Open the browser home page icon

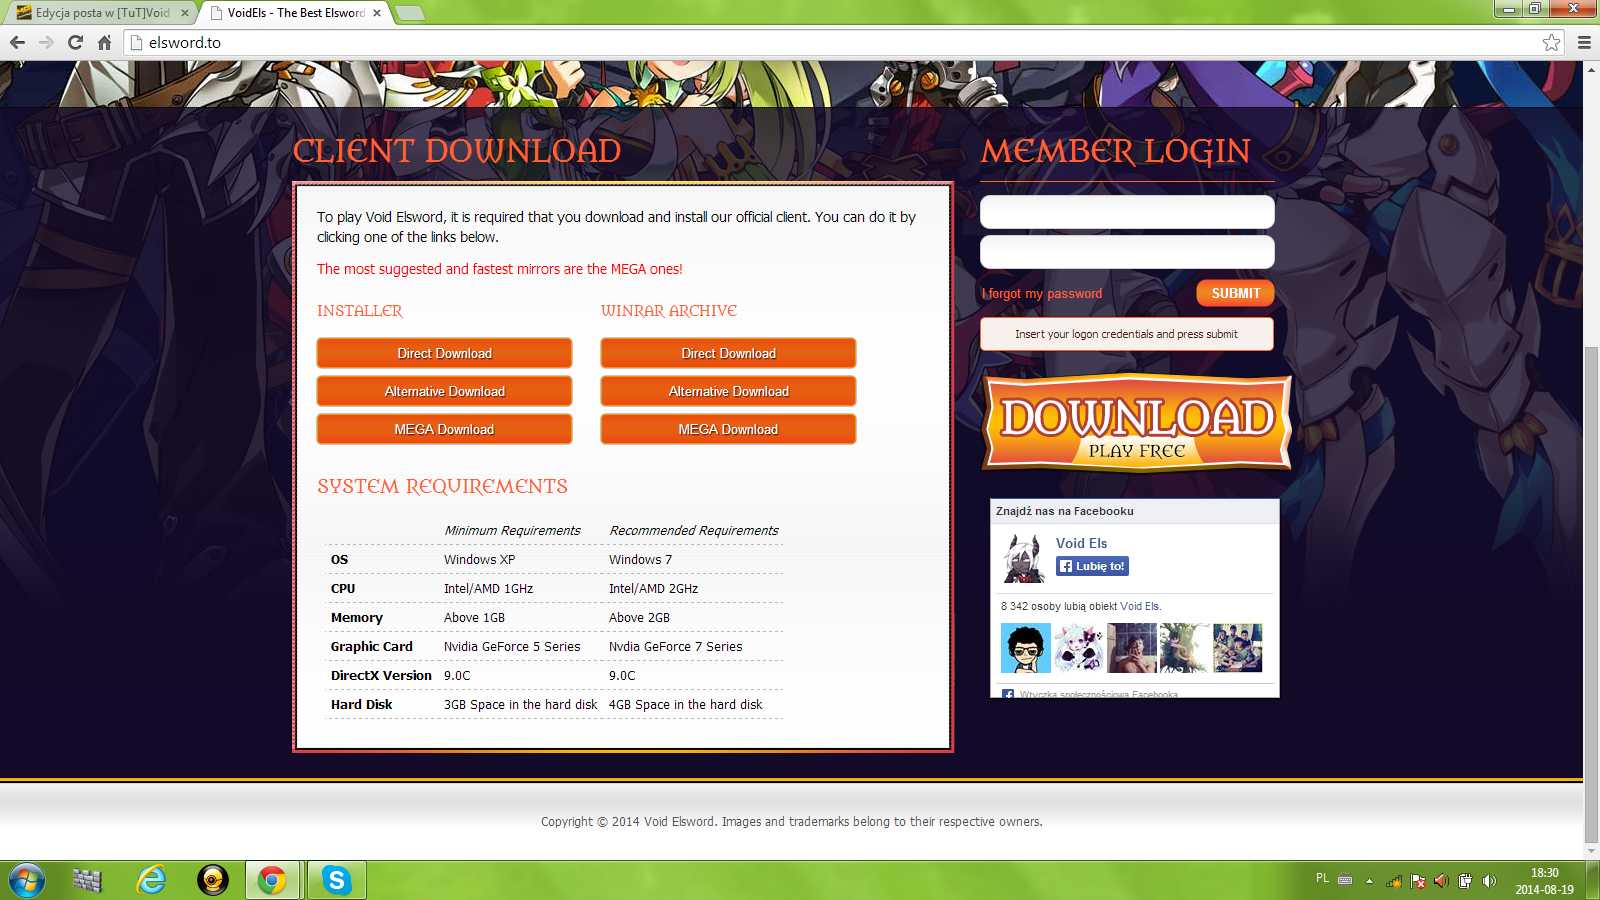coord(104,42)
